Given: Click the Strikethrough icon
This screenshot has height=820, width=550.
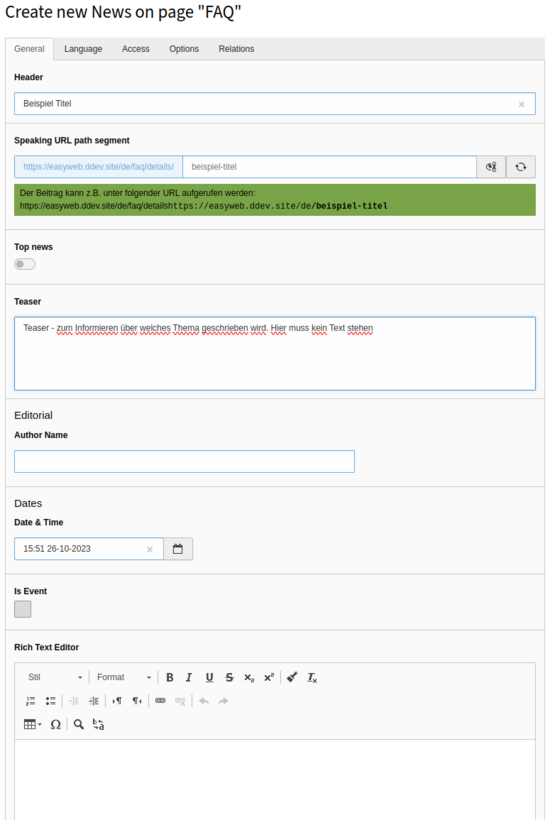Looking at the screenshot, I should [x=229, y=677].
